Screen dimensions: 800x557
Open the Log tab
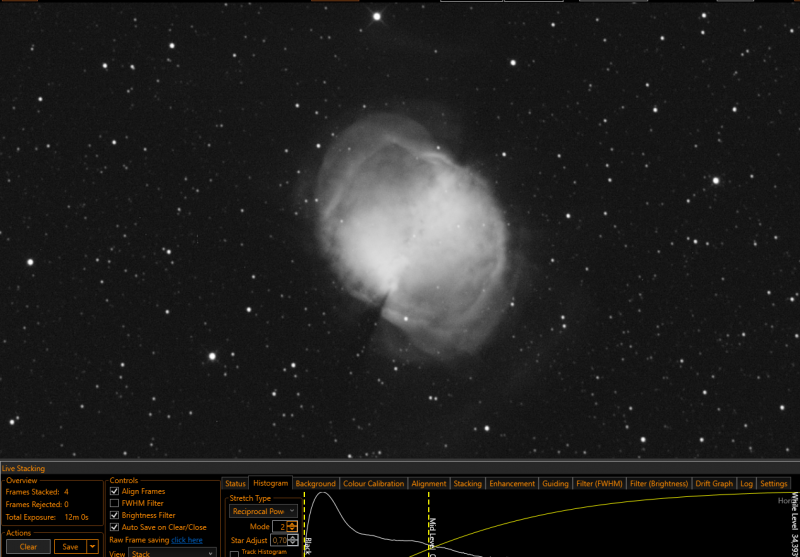pyautogui.click(x=746, y=484)
